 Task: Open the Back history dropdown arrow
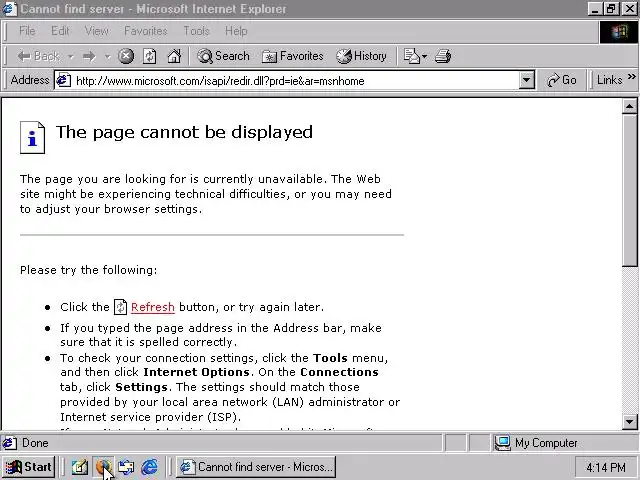coord(71,56)
